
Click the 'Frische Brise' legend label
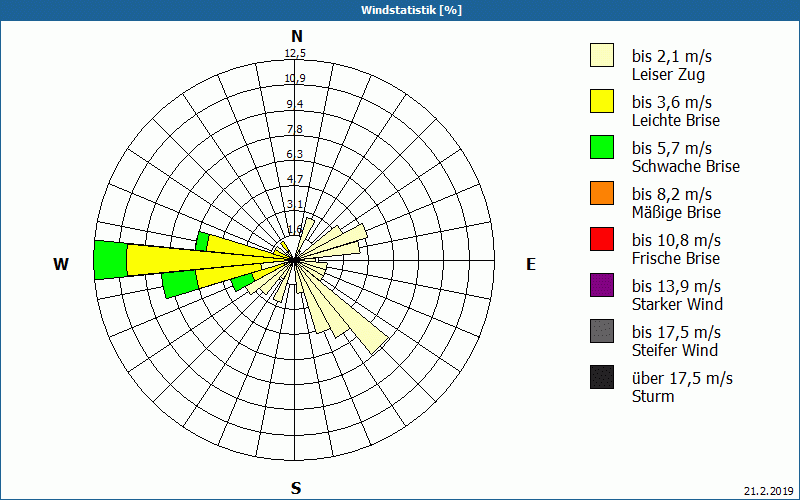pos(676,258)
